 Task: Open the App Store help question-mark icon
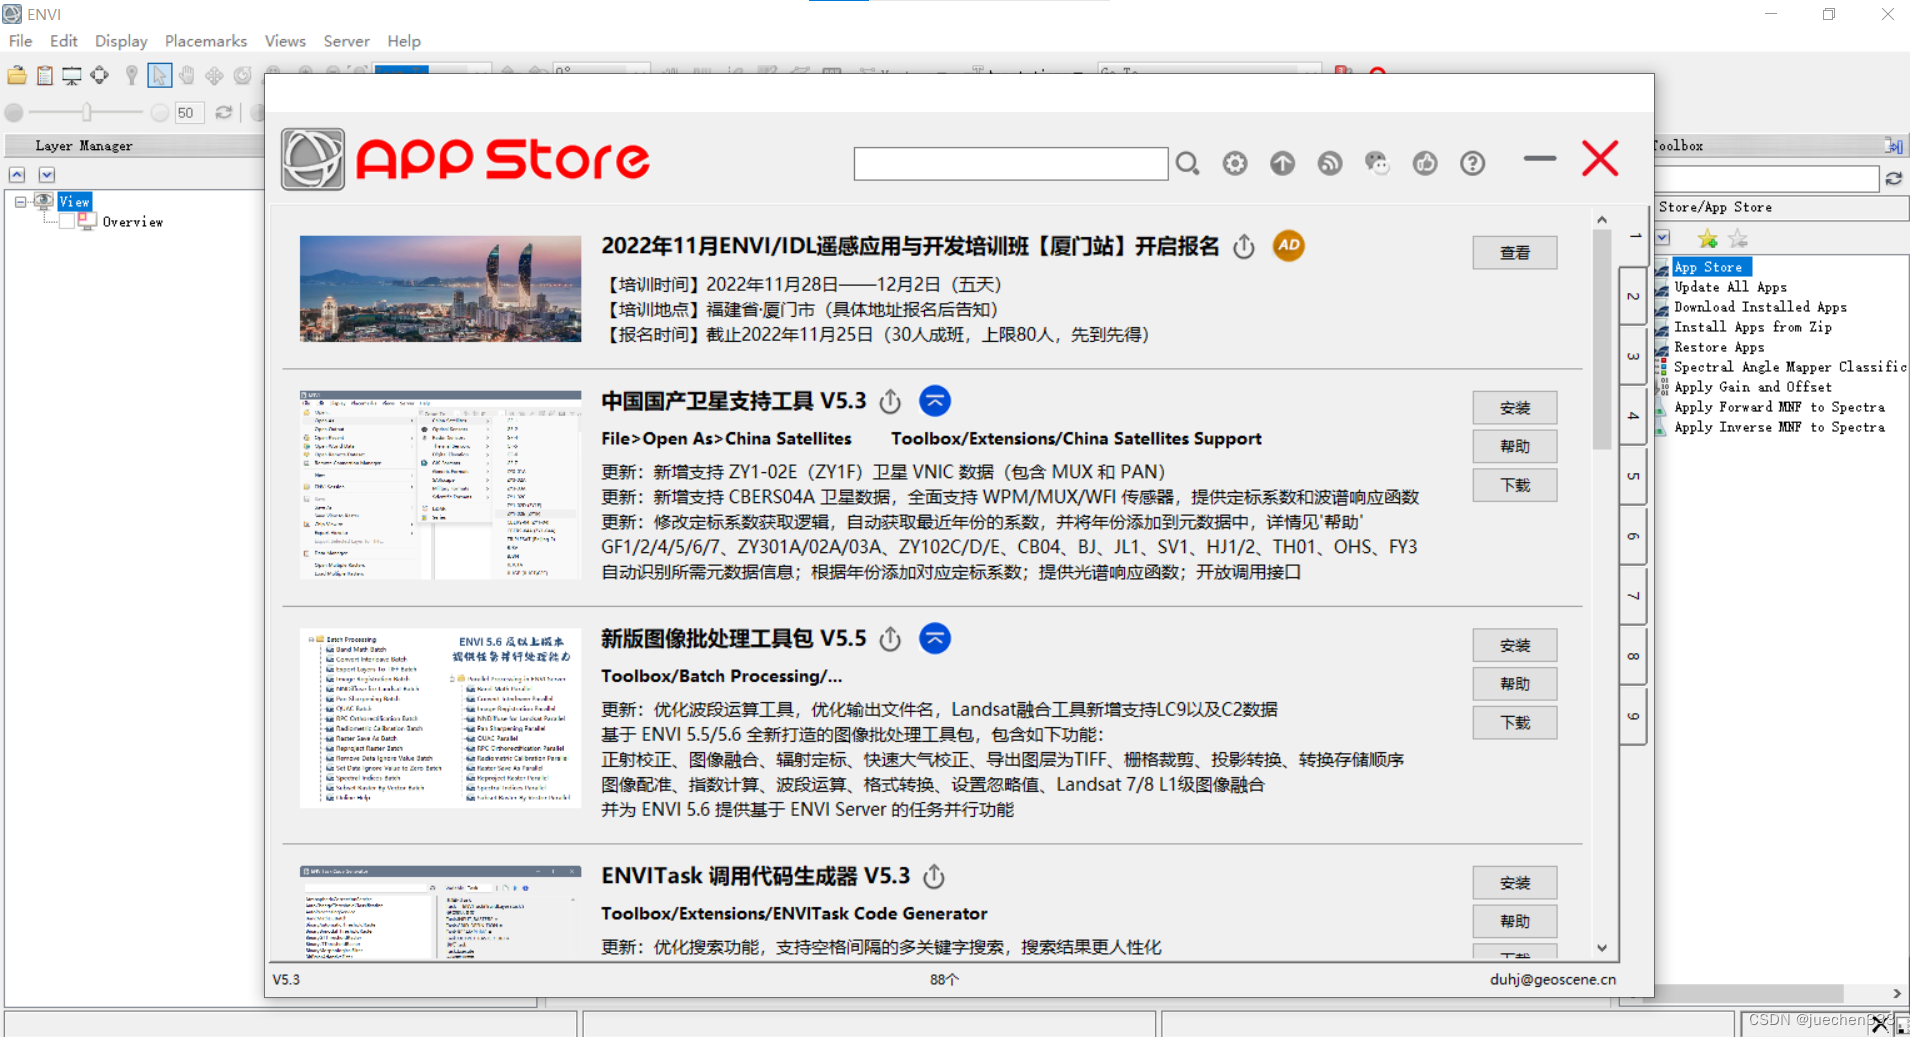tap(1472, 163)
